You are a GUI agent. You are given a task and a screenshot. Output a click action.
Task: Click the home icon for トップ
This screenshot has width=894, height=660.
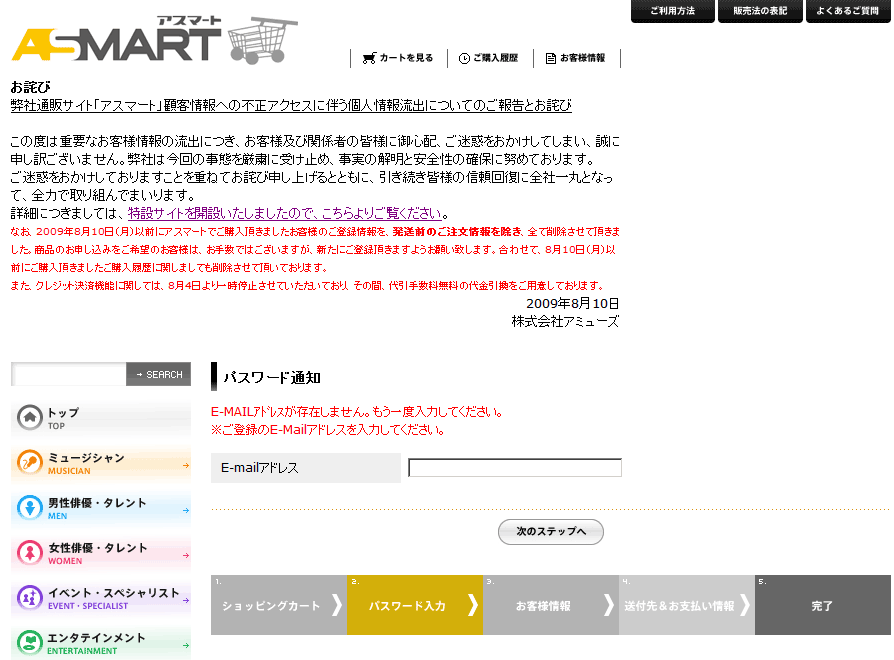30,418
